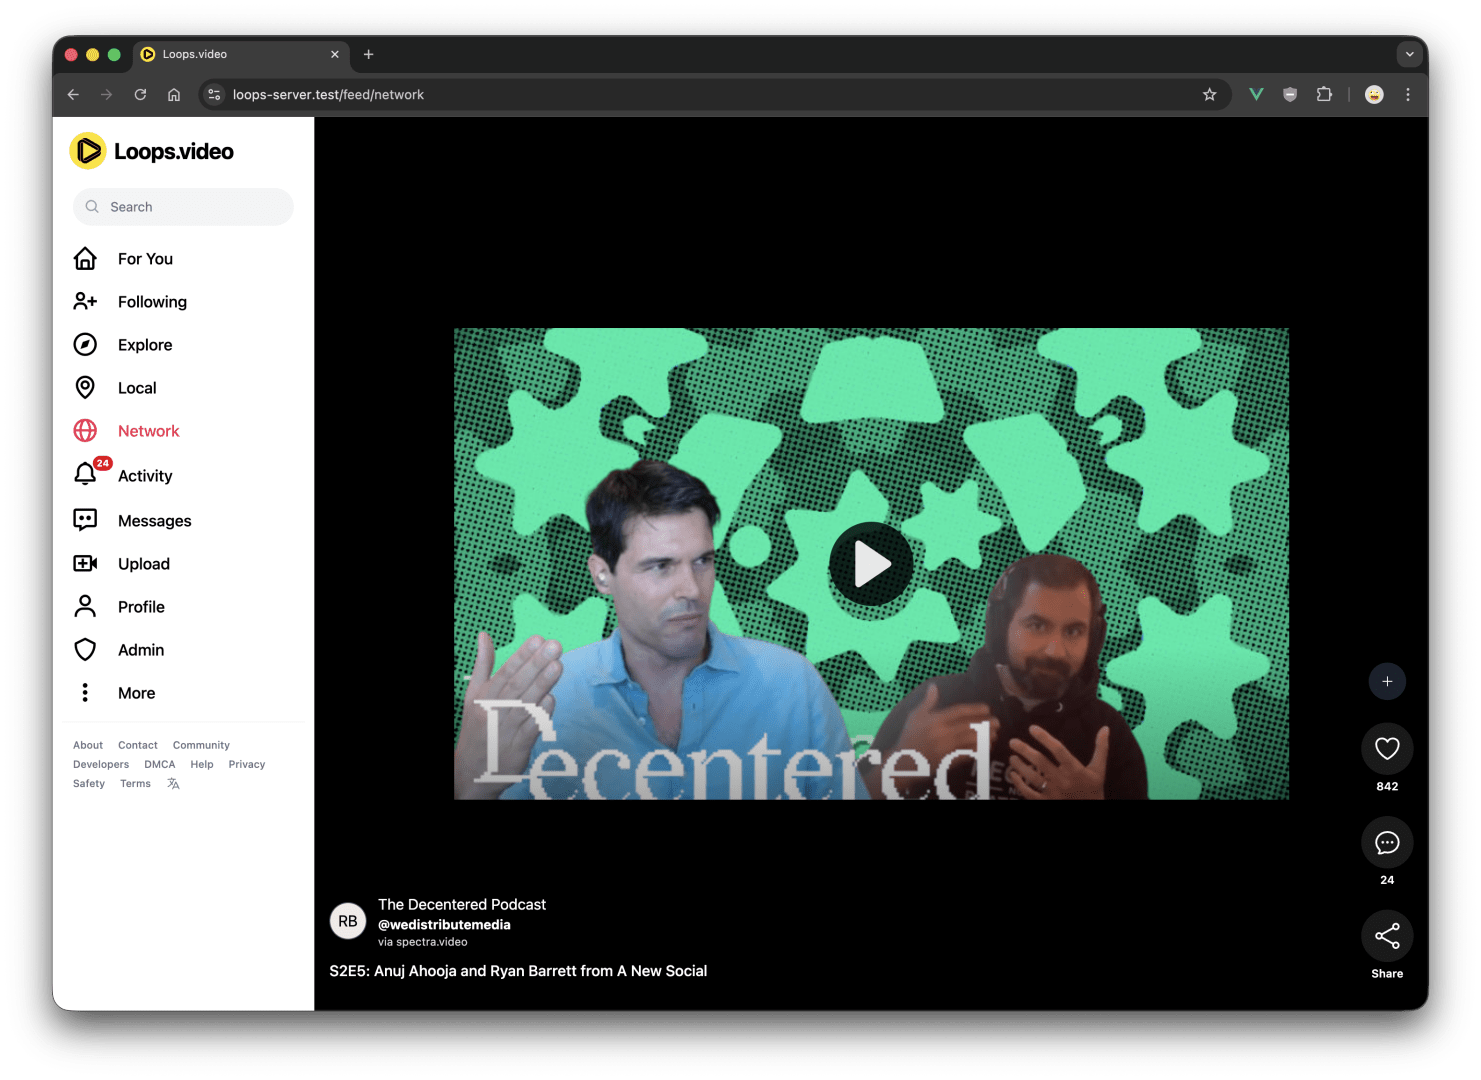Open the Share options for this video
The image size is (1481, 1080).
(1387, 936)
